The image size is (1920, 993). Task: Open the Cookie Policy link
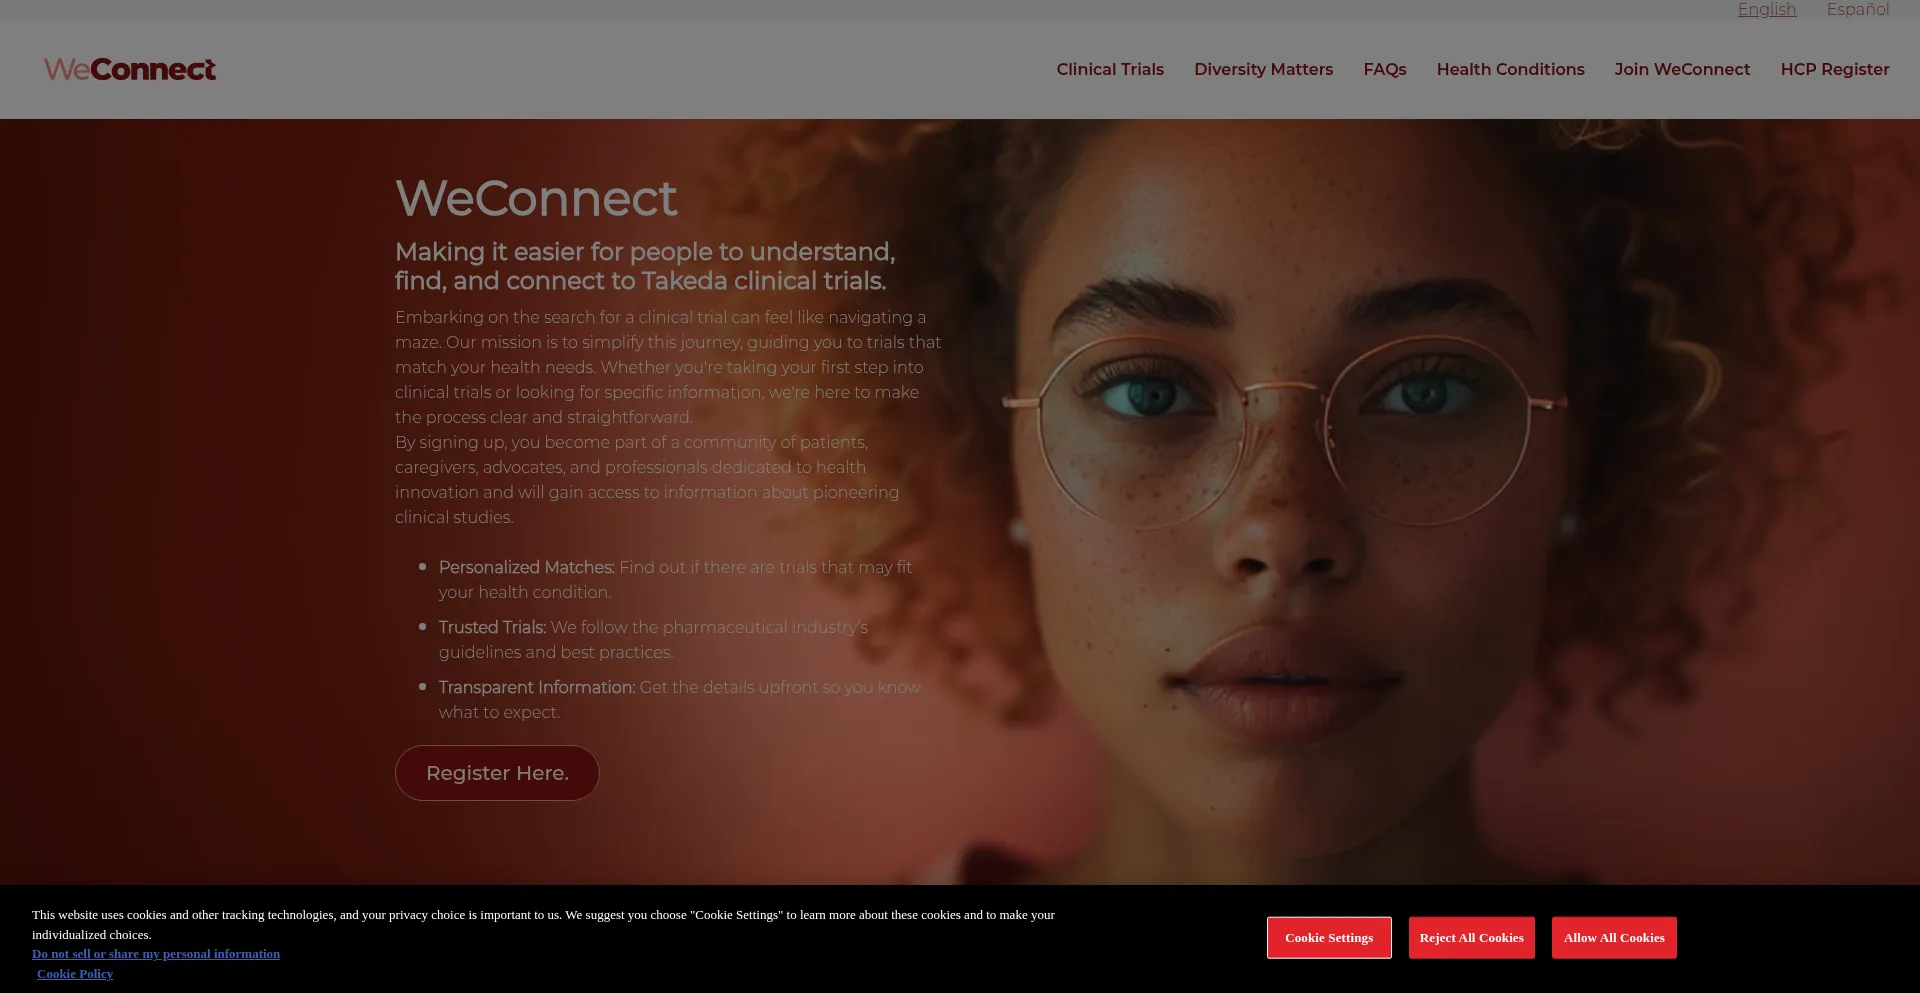point(75,974)
